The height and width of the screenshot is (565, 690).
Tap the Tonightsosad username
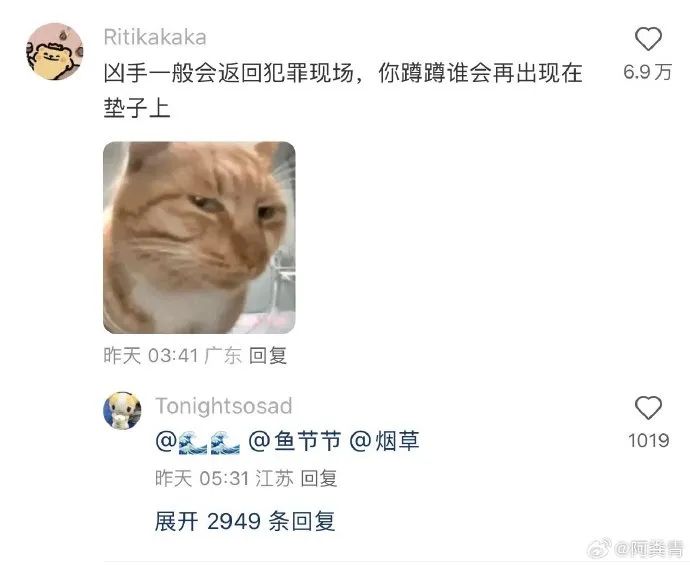(224, 406)
